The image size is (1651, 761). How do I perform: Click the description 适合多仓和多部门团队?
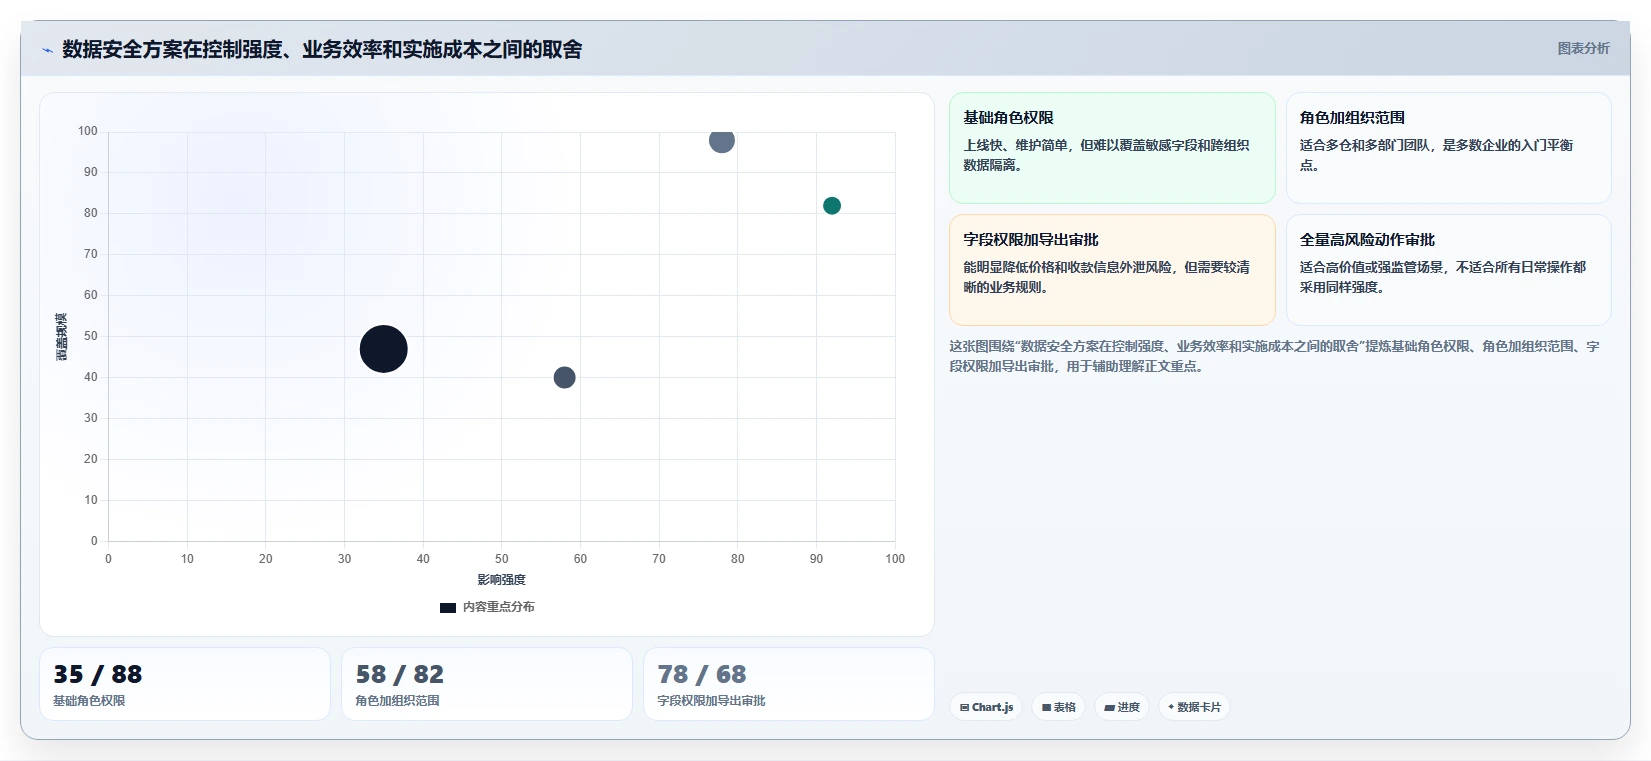coord(1436,155)
